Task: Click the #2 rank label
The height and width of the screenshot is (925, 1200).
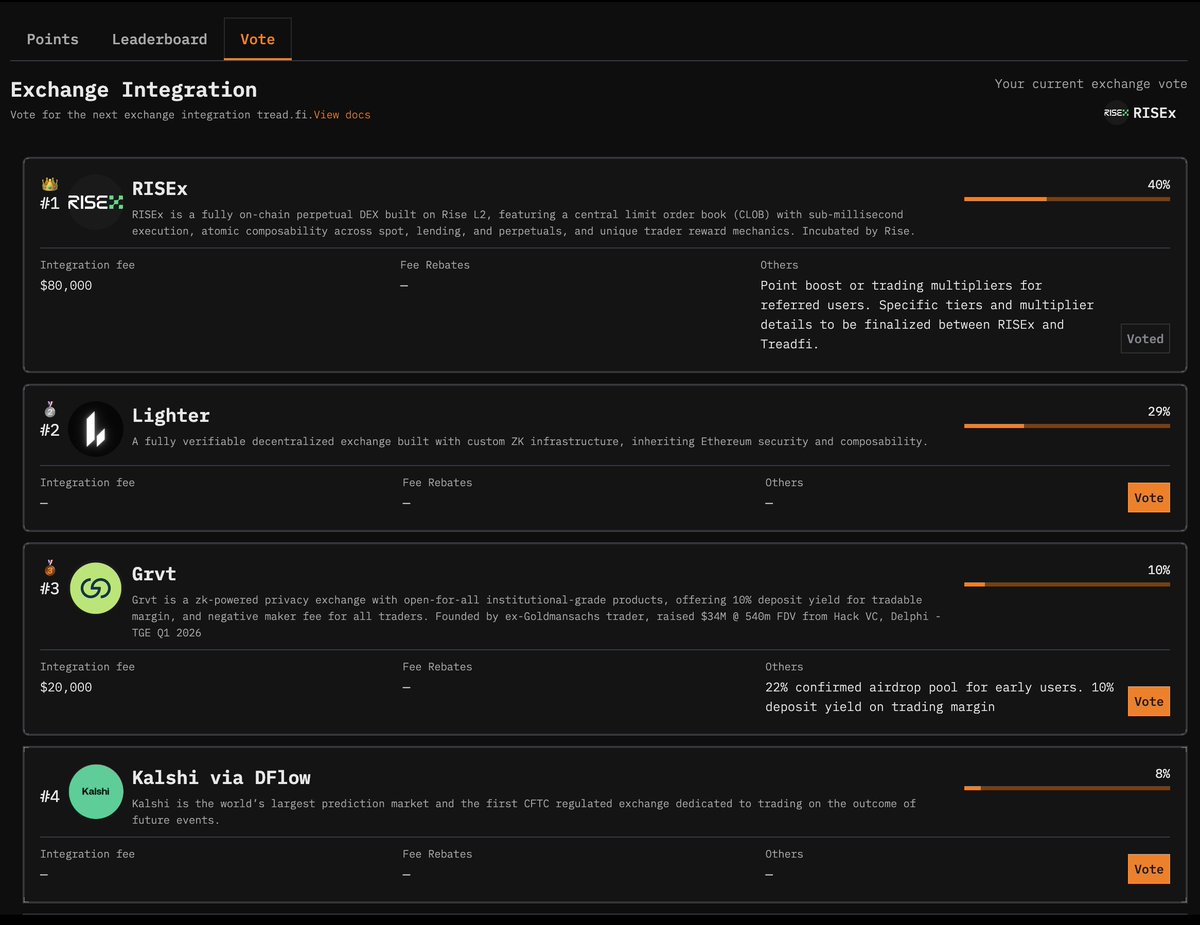Action: point(50,430)
